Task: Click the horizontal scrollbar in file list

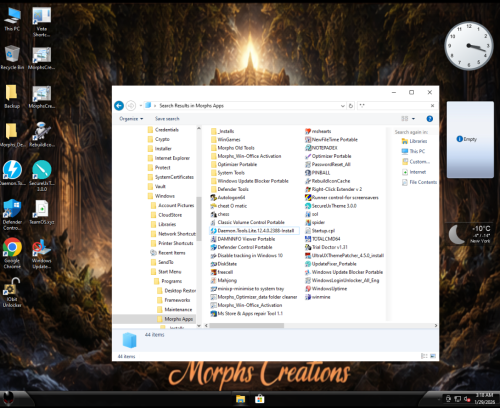Action: click(x=247, y=325)
